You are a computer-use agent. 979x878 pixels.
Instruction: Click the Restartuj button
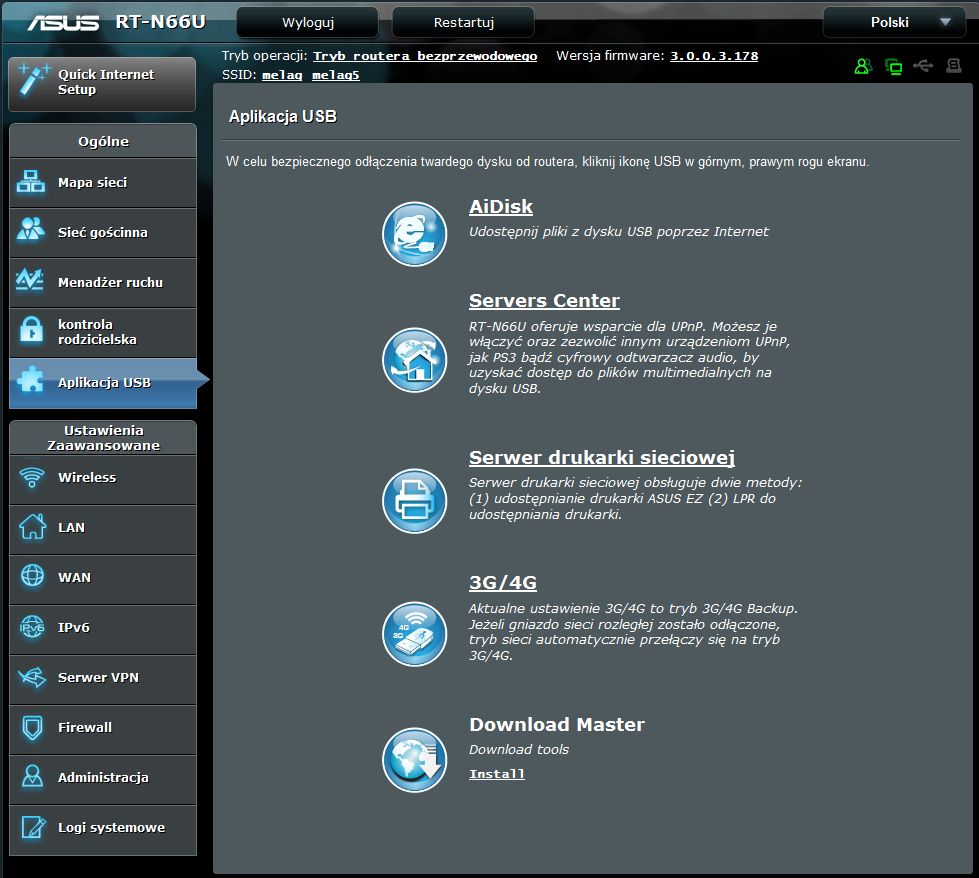pos(463,22)
